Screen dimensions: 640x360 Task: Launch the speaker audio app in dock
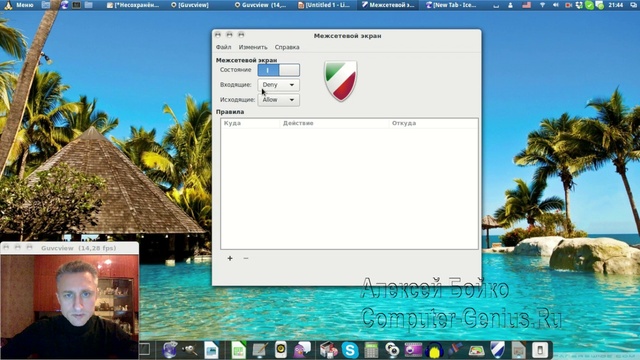click(x=280, y=350)
